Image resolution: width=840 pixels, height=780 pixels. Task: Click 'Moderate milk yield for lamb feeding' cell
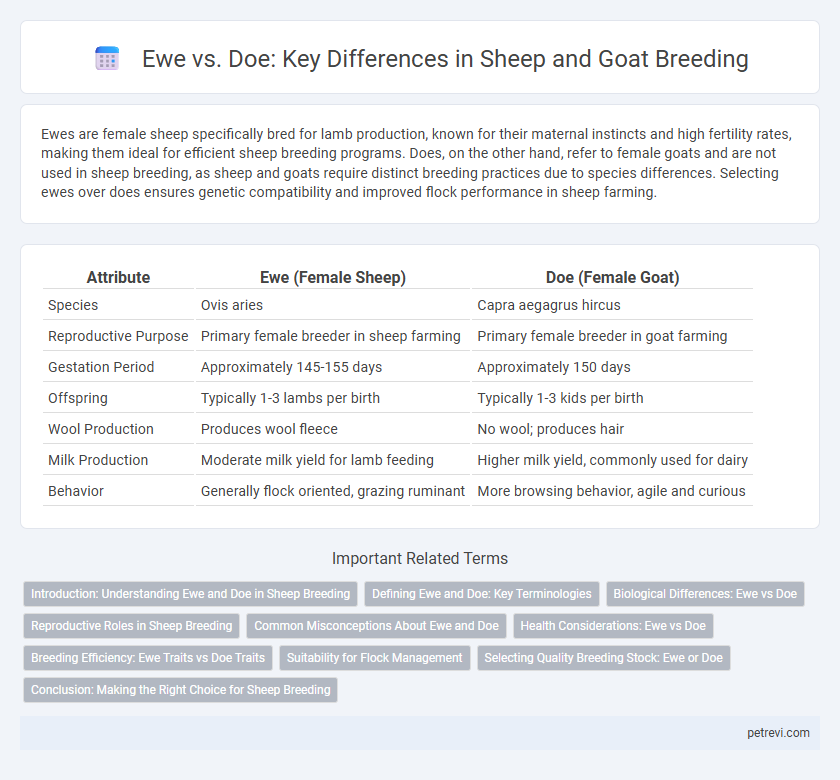tap(317, 460)
